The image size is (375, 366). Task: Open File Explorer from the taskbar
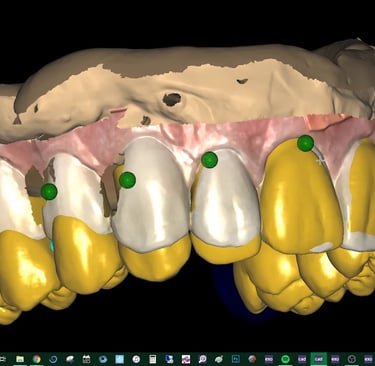click(x=20, y=359)
